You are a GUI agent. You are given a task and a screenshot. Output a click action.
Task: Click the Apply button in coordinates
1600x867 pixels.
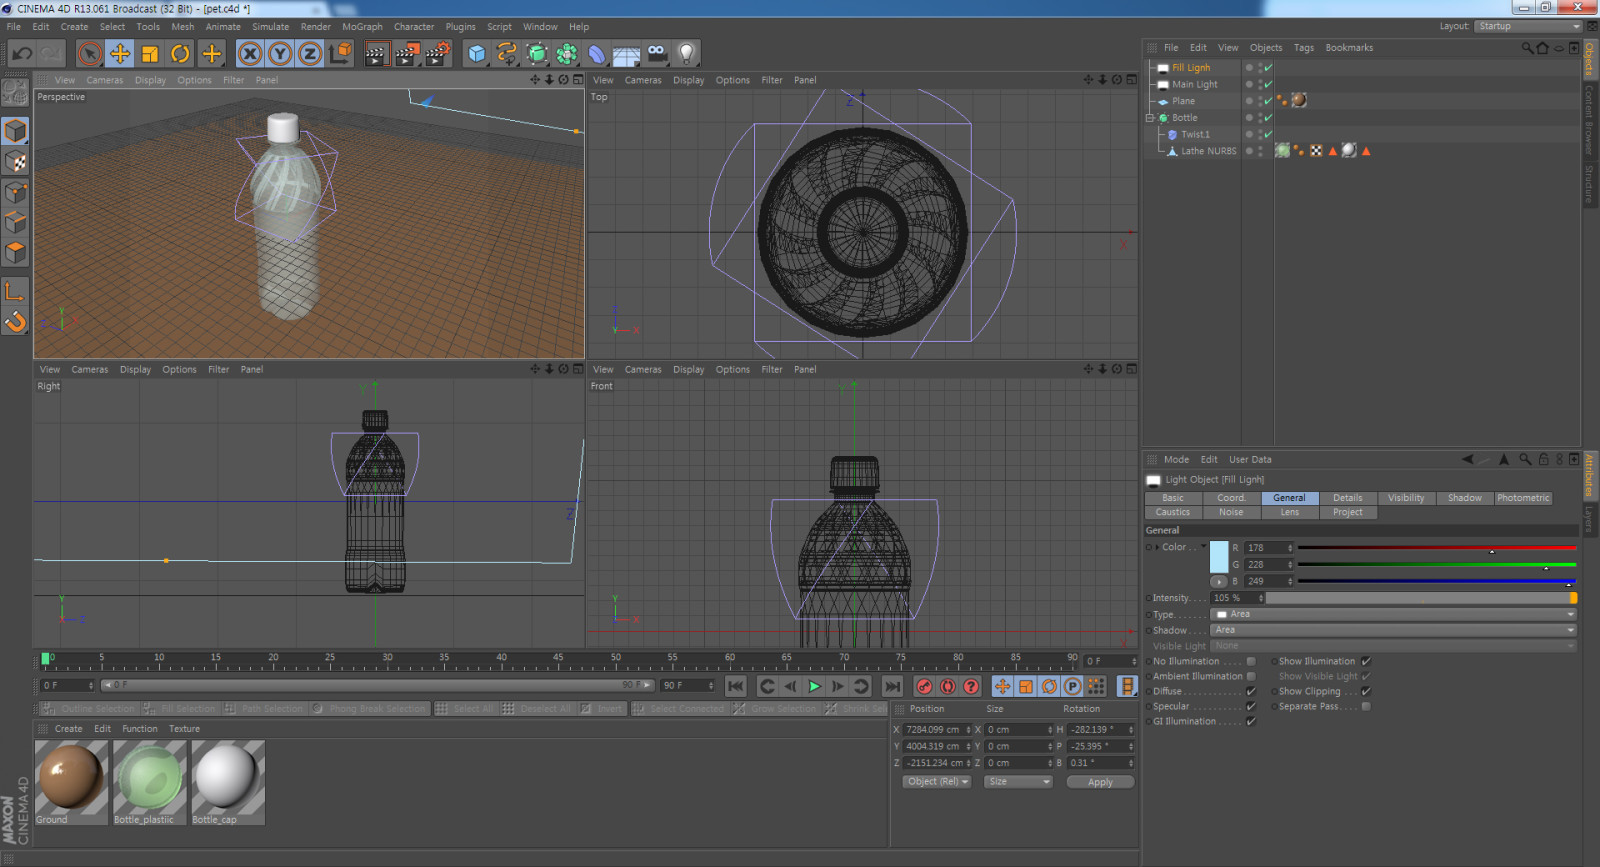1099,782
